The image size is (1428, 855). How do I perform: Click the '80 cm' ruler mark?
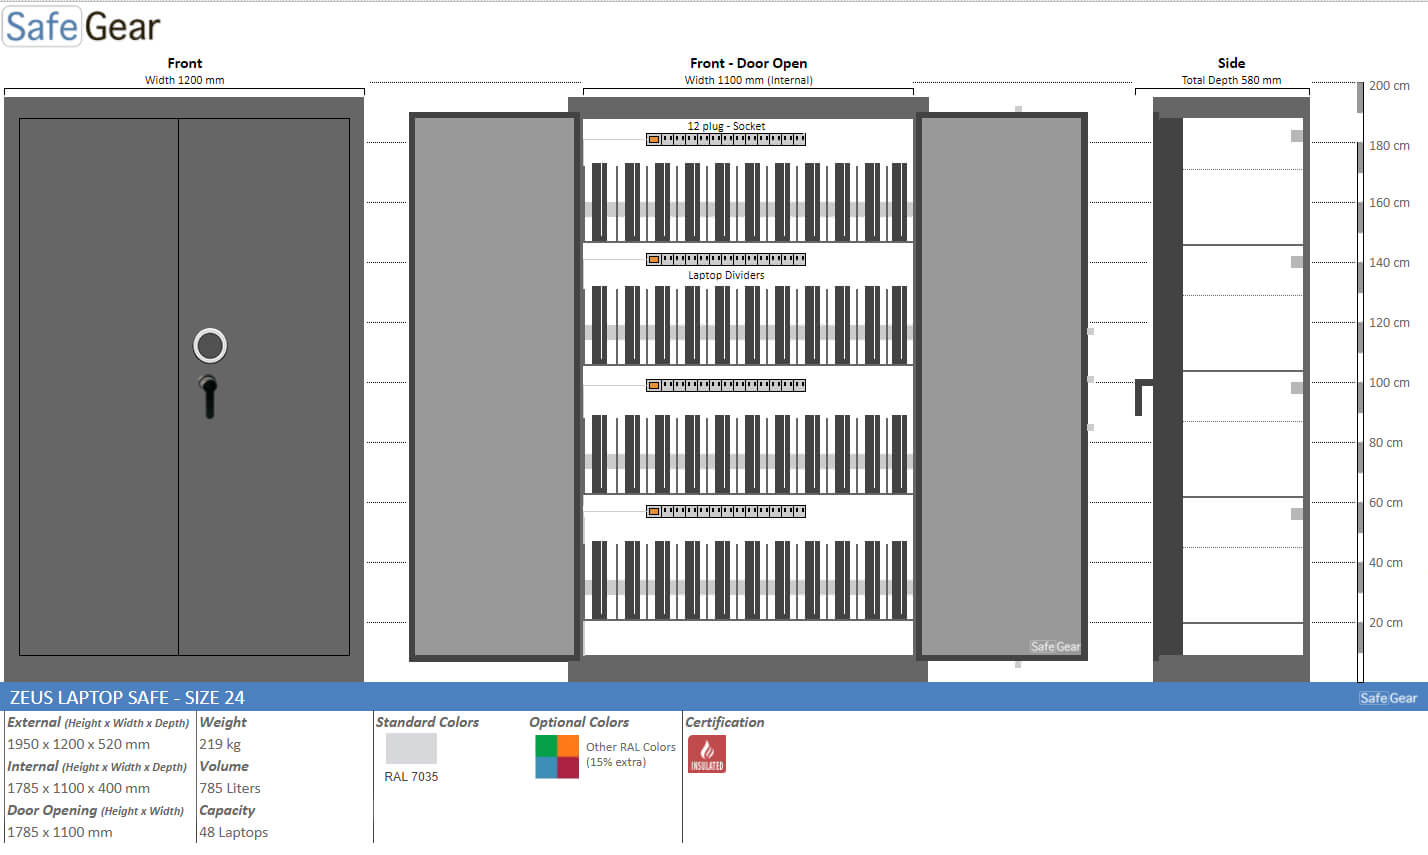1386,443
